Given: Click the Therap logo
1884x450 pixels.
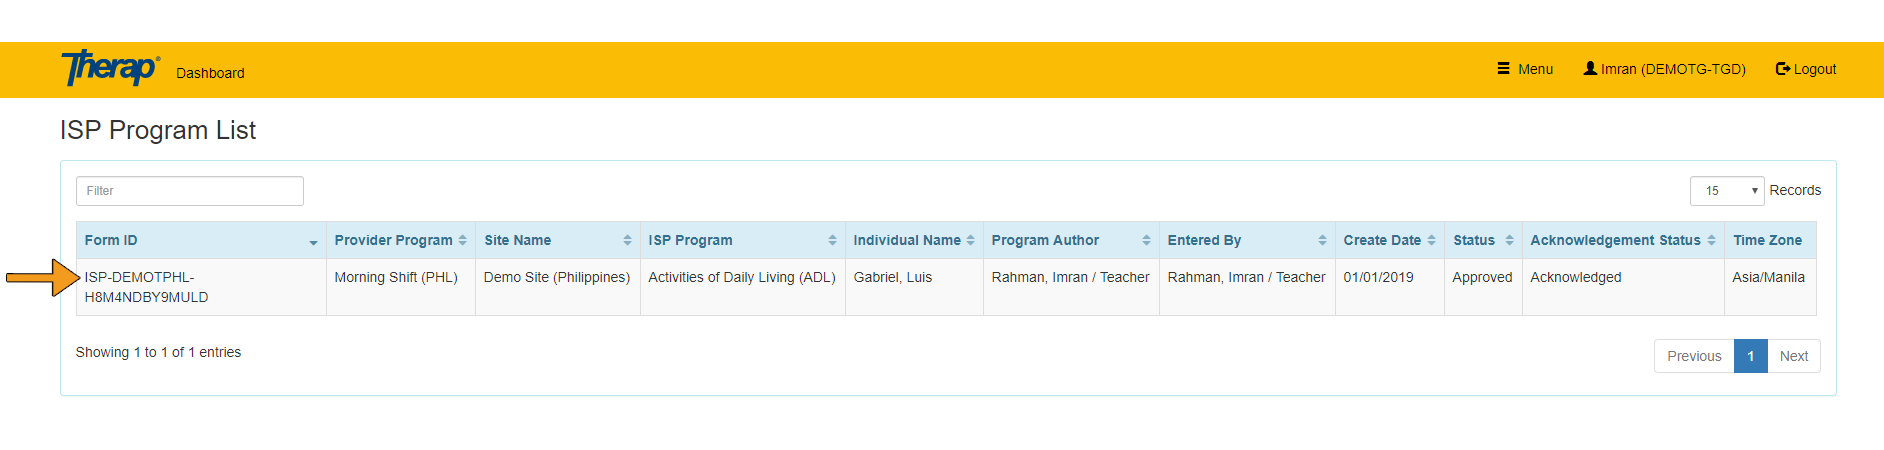Looking at the screenshot, I should (110, 68).
